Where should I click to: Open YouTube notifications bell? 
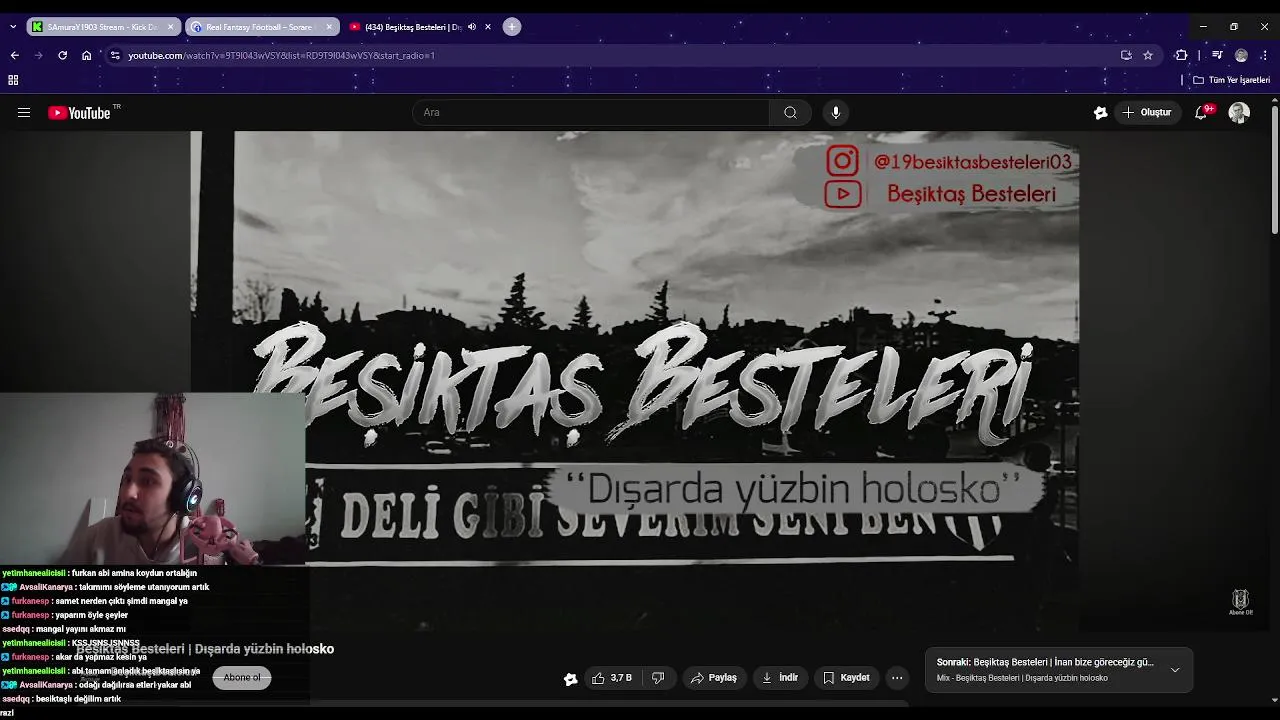1201,113
